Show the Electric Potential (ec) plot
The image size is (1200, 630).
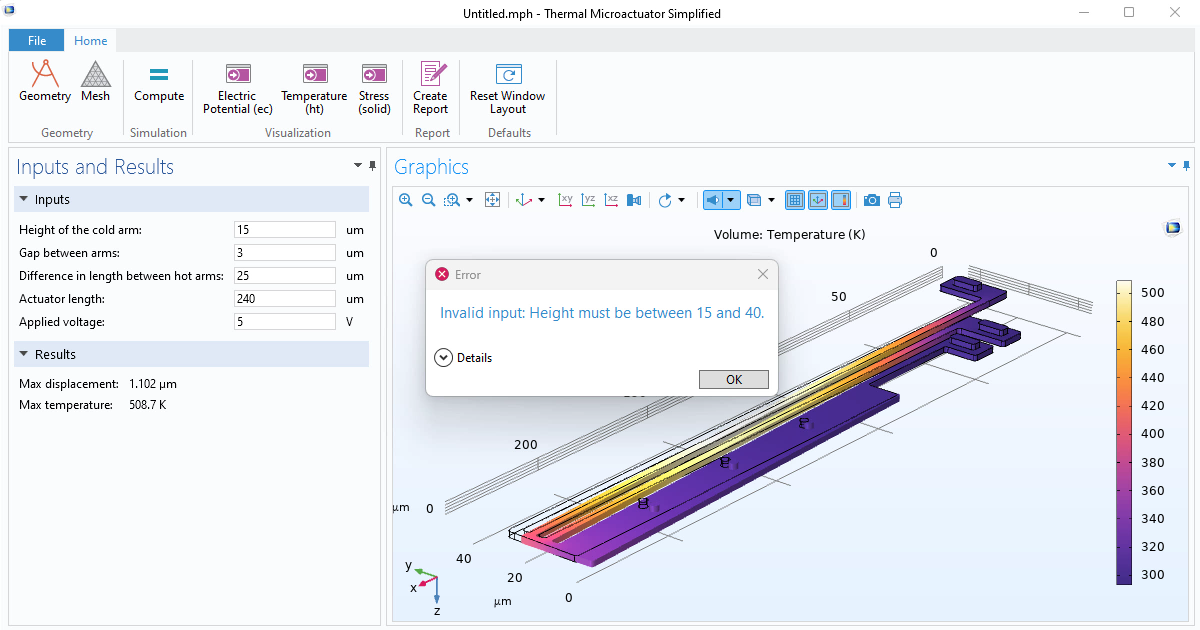tap(238, 88)
